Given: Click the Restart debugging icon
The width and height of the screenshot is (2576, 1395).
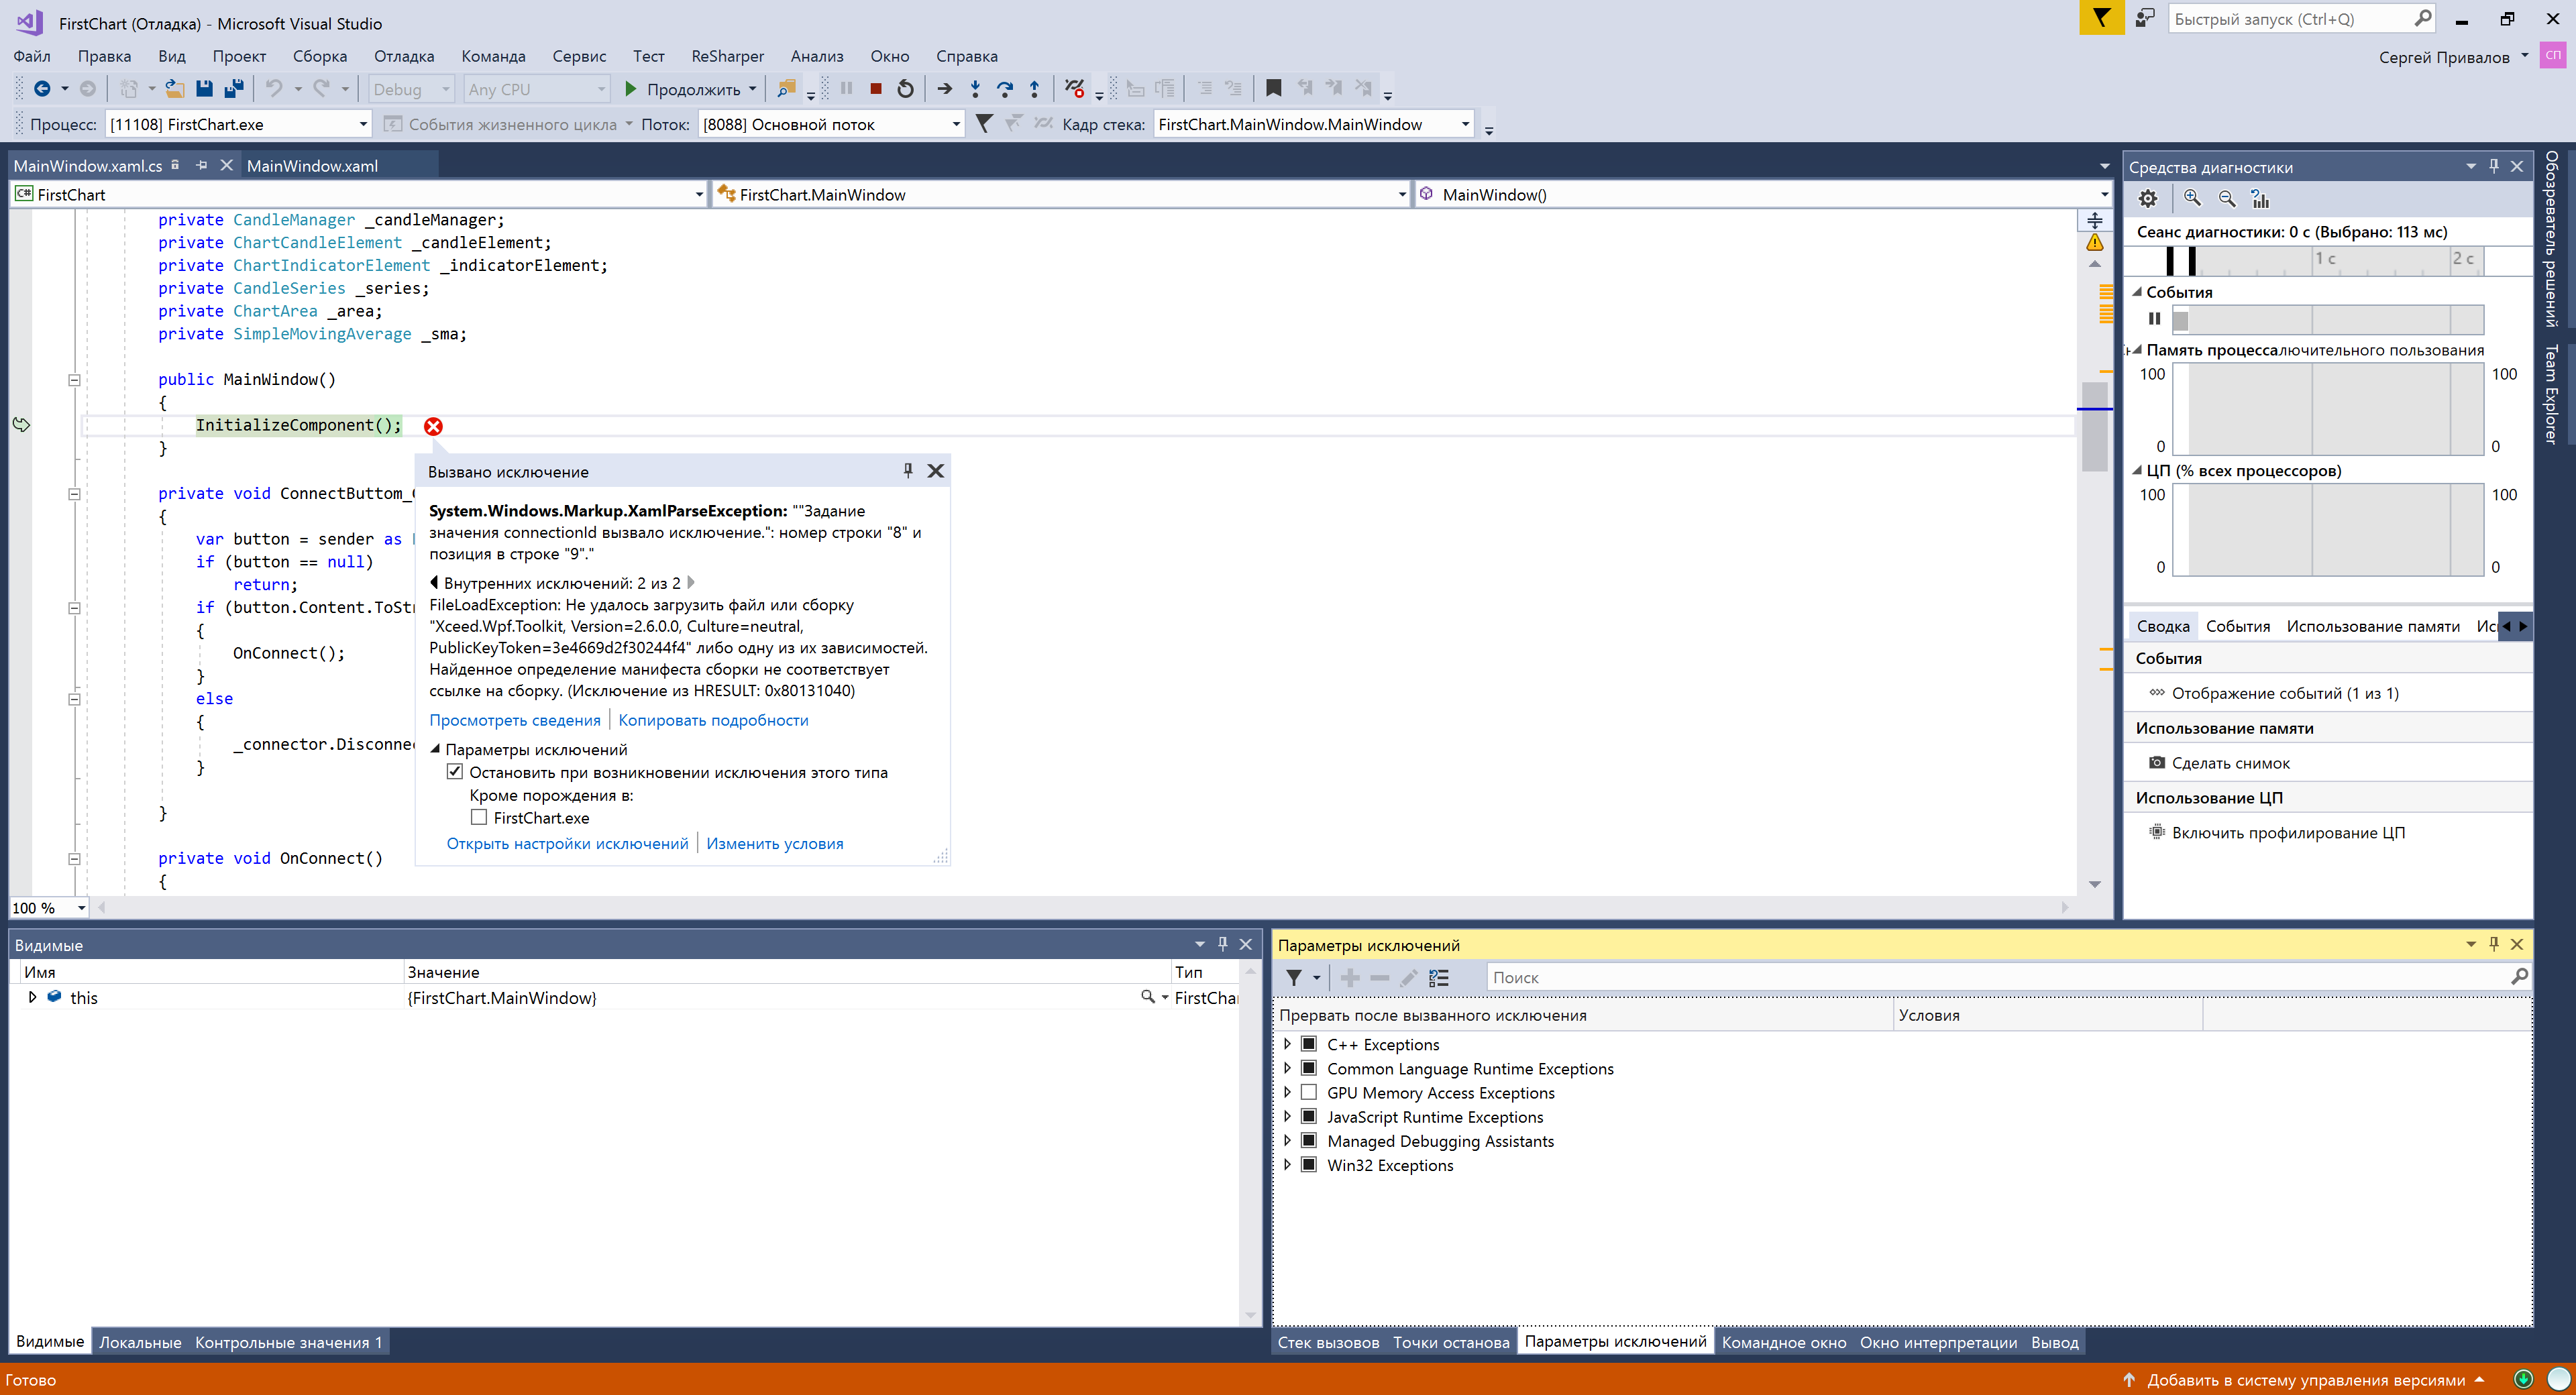Looking at the screenshot, I should 905,89.
